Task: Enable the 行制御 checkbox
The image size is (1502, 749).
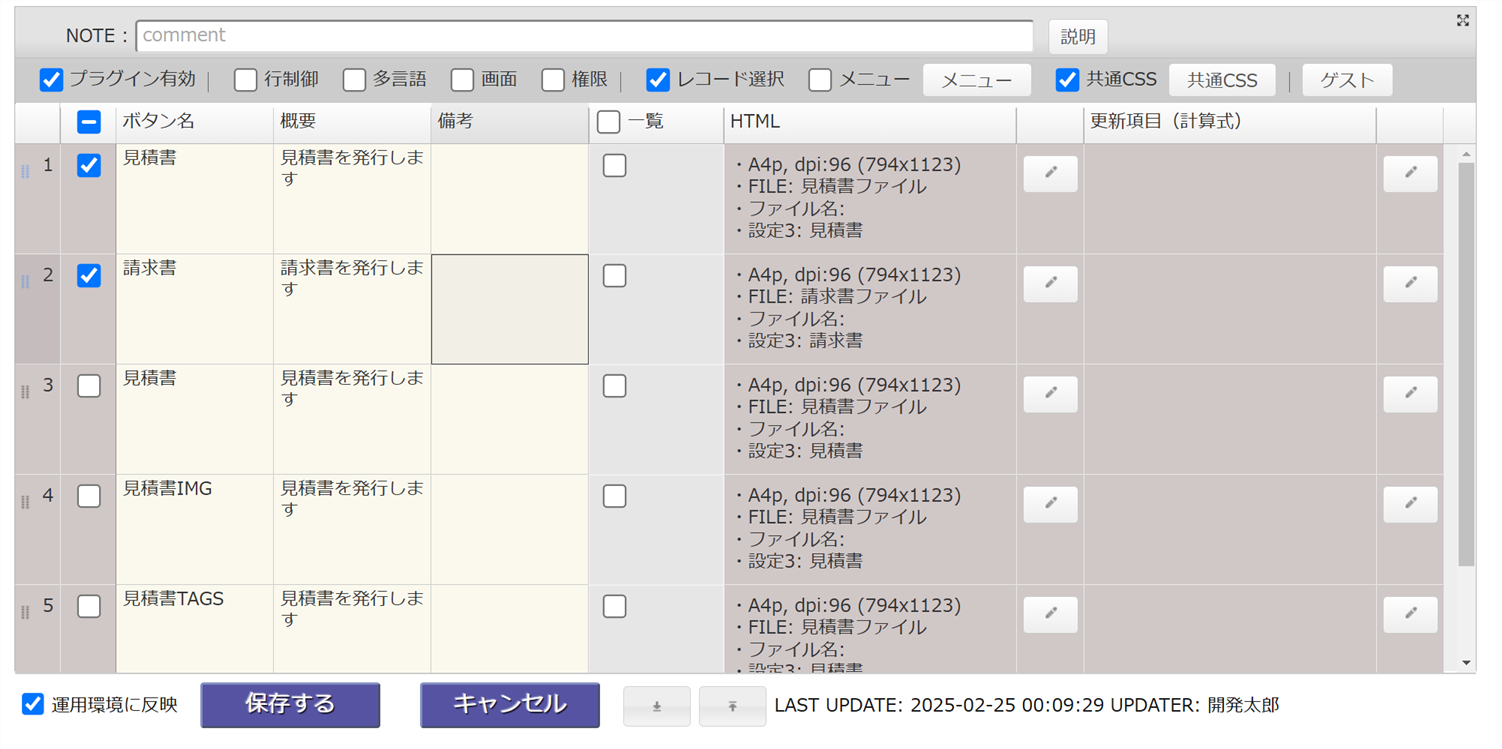Action: (x=246, y=80)
